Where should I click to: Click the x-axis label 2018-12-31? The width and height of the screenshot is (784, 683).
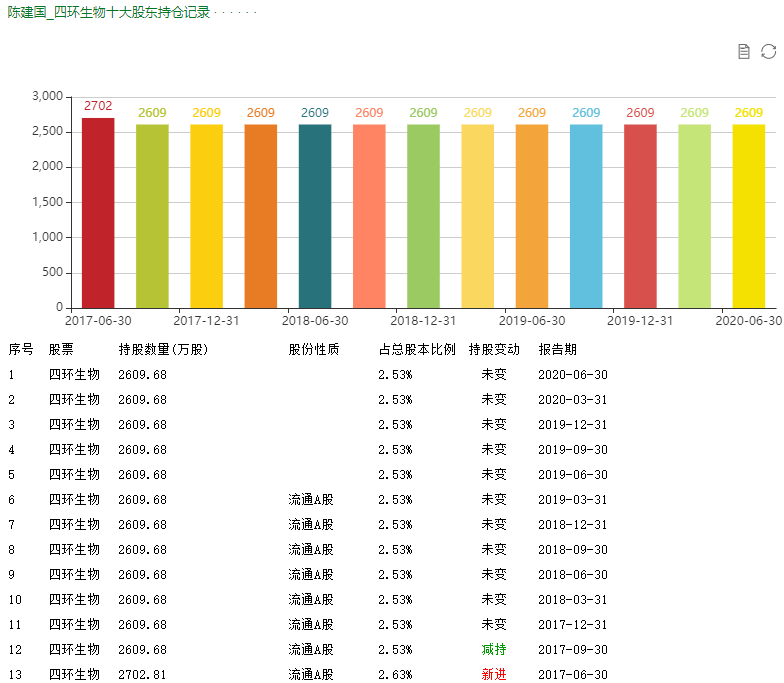coord(423,320)
